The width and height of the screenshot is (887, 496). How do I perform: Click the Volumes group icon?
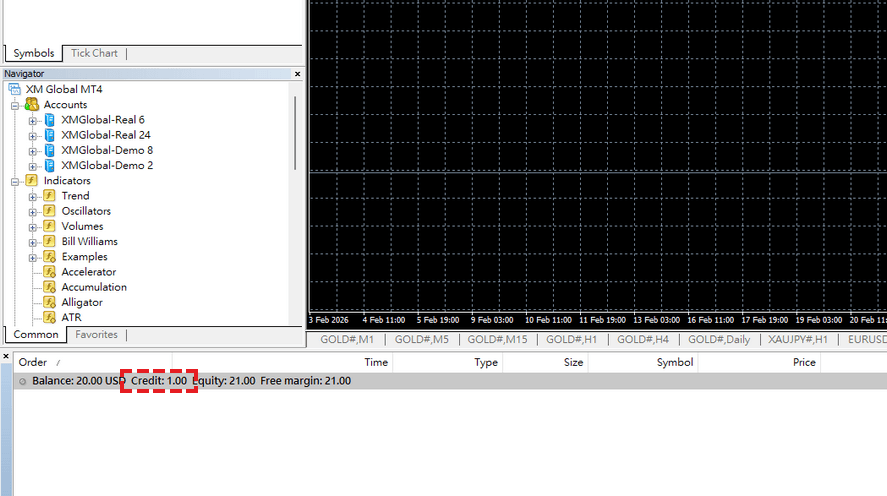[50, 226]
